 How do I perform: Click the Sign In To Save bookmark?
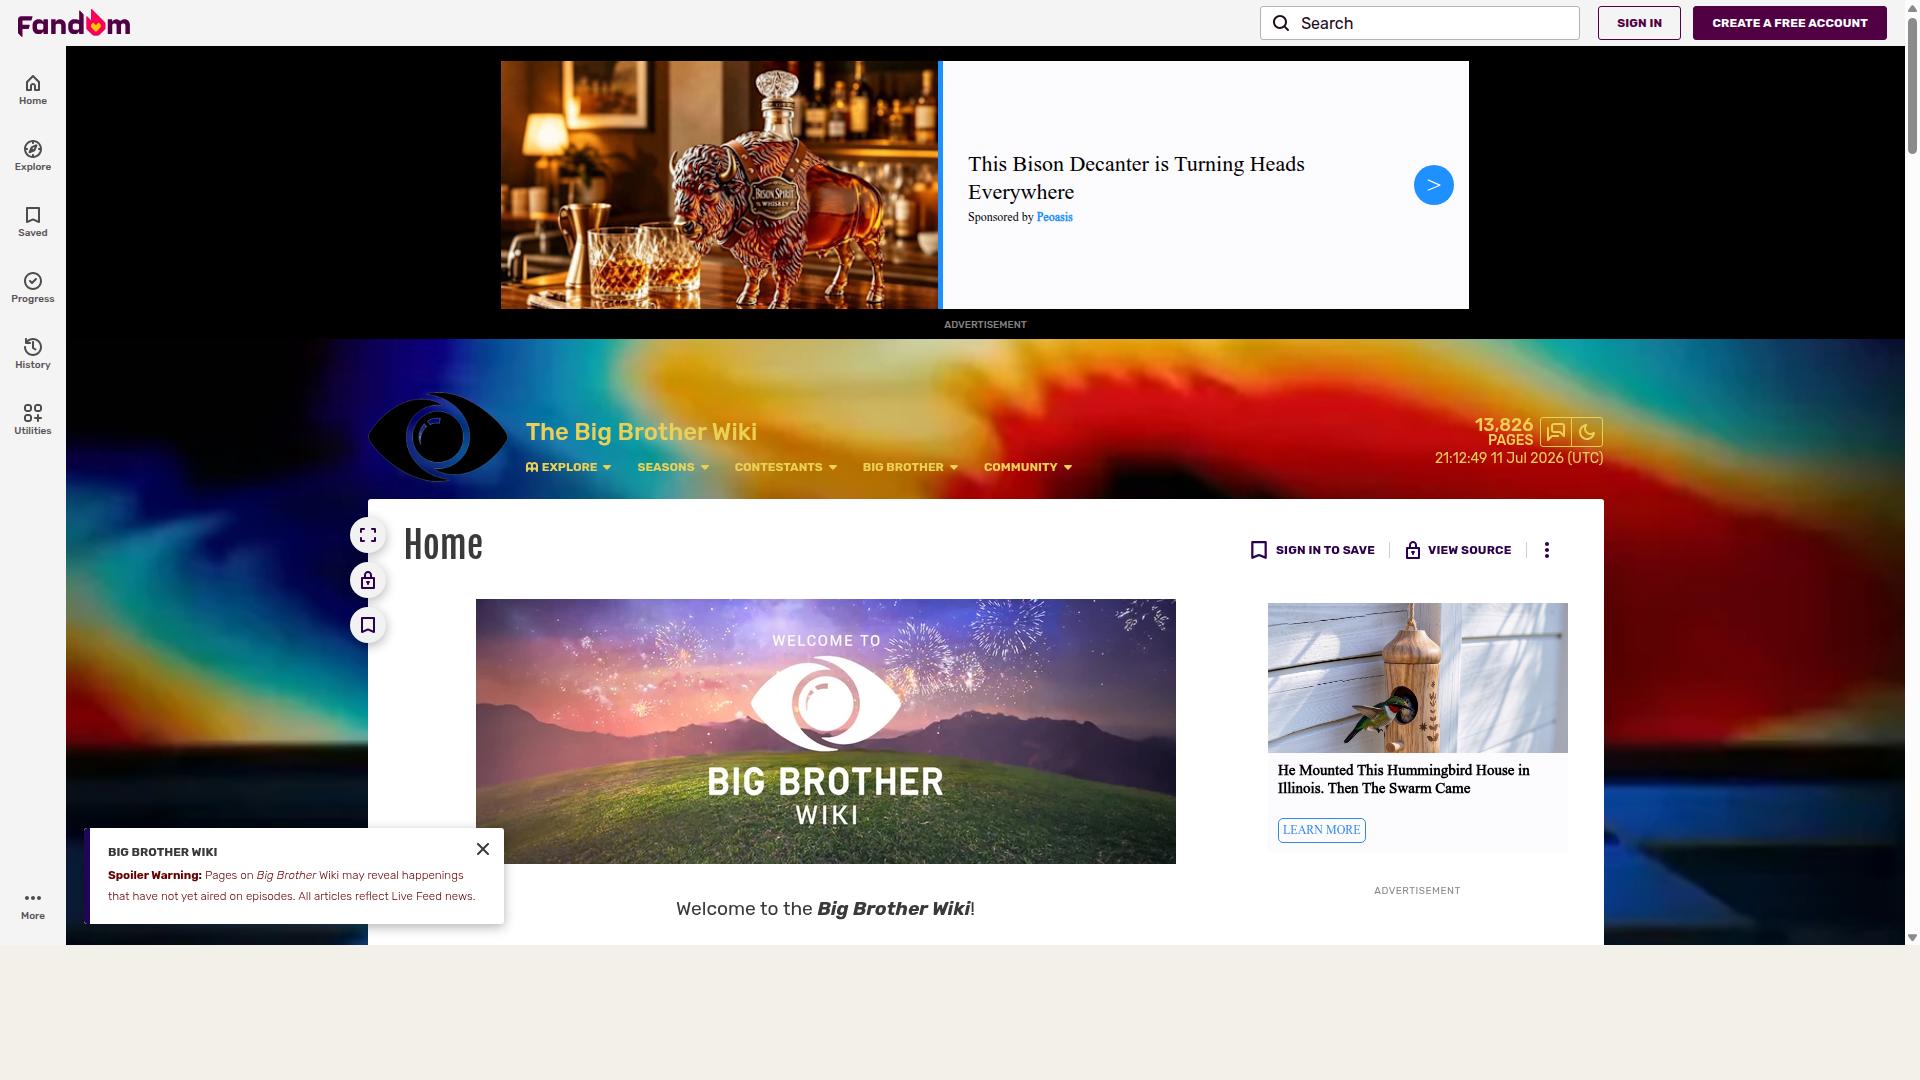coord(1312,550)
